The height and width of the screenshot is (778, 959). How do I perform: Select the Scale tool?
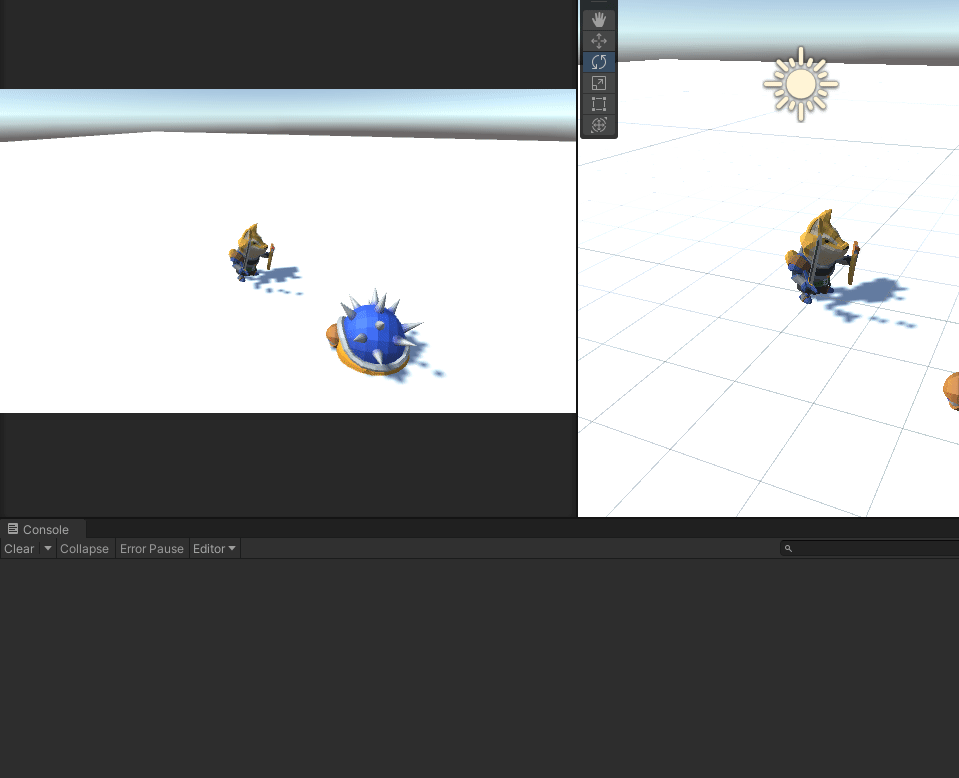click(599, 83)
